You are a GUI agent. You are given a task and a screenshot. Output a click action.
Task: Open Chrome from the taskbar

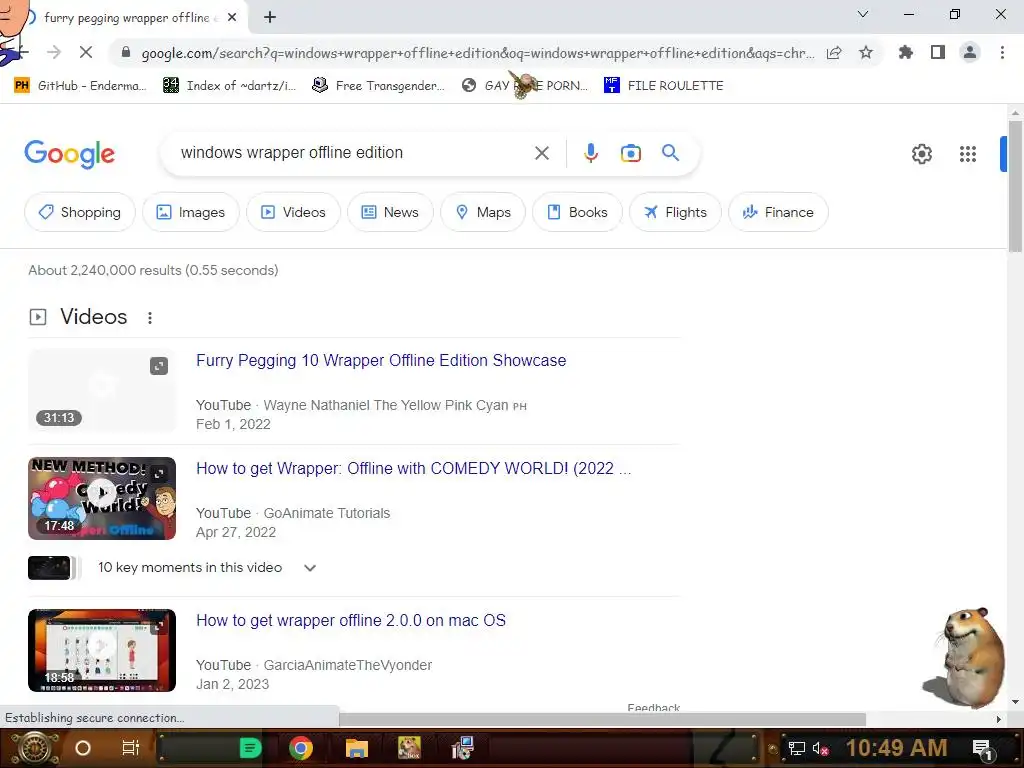tap(300, 748)
